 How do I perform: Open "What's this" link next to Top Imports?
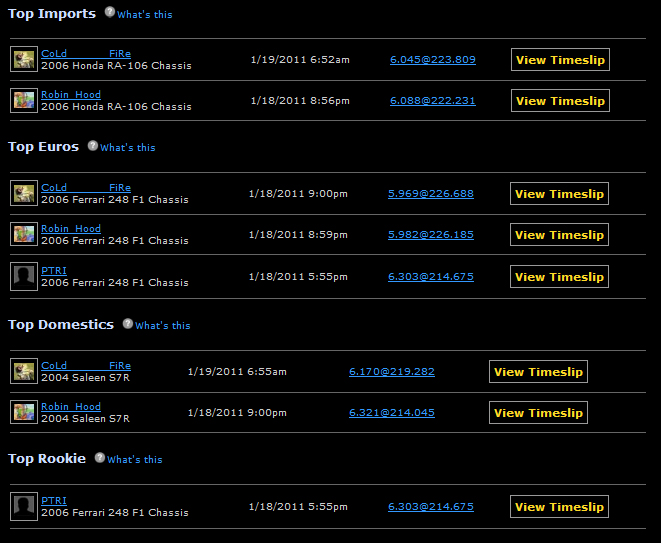click(x=144, y=15)
